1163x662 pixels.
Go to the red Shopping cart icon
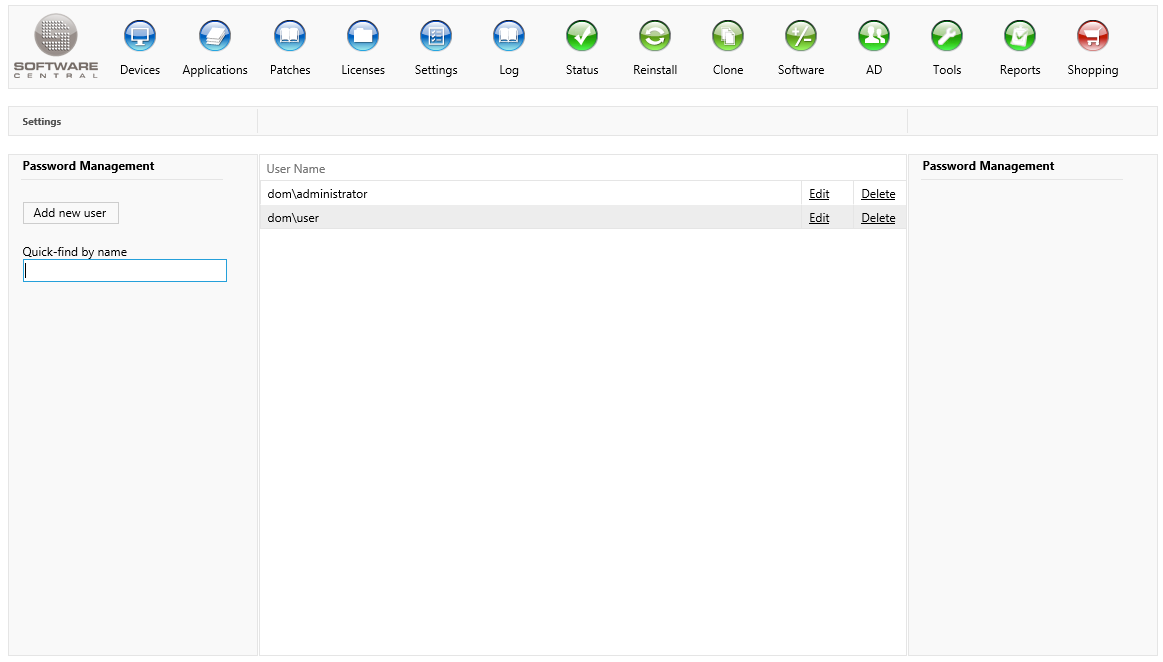pos(1093,37)
